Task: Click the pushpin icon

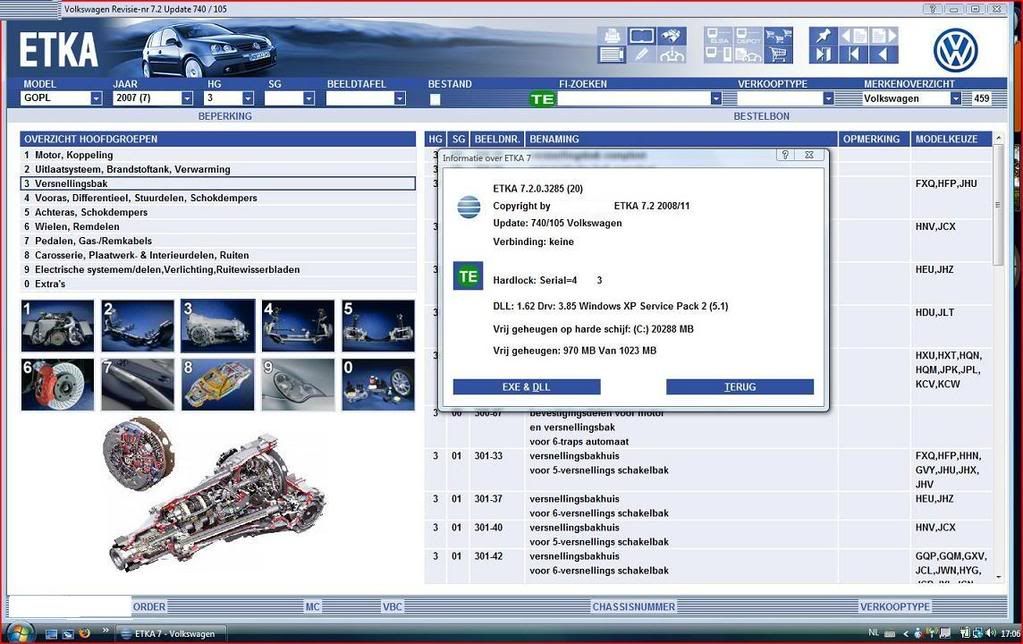Action: point(823,36)
